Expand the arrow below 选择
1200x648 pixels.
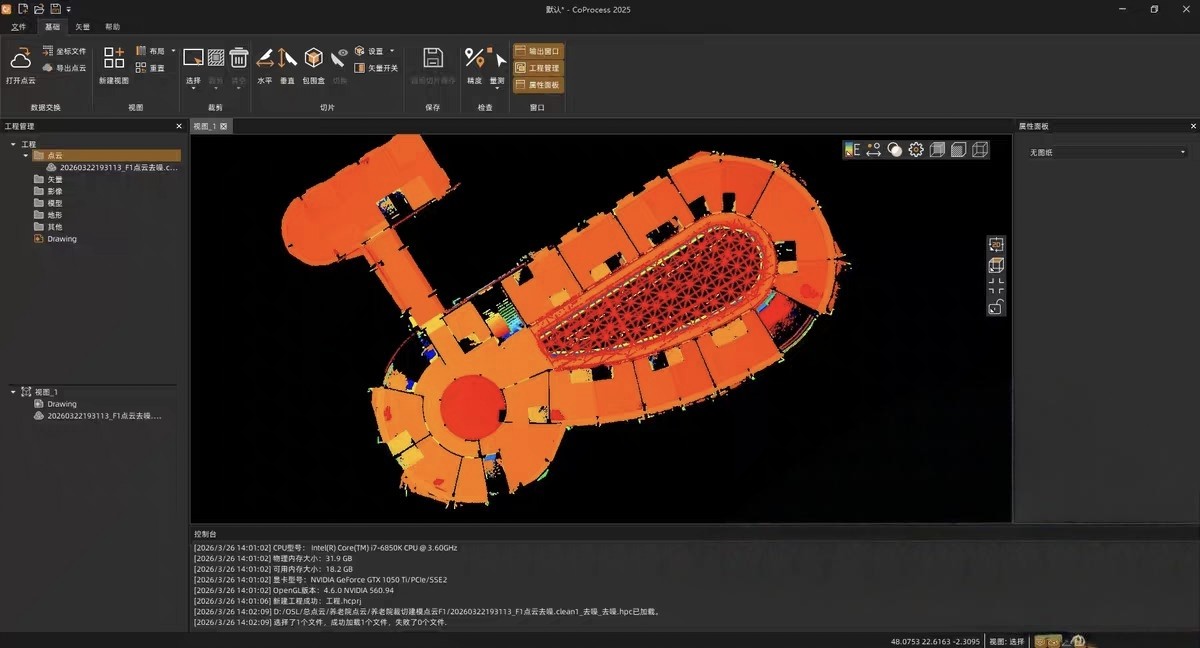coord(193,89)
